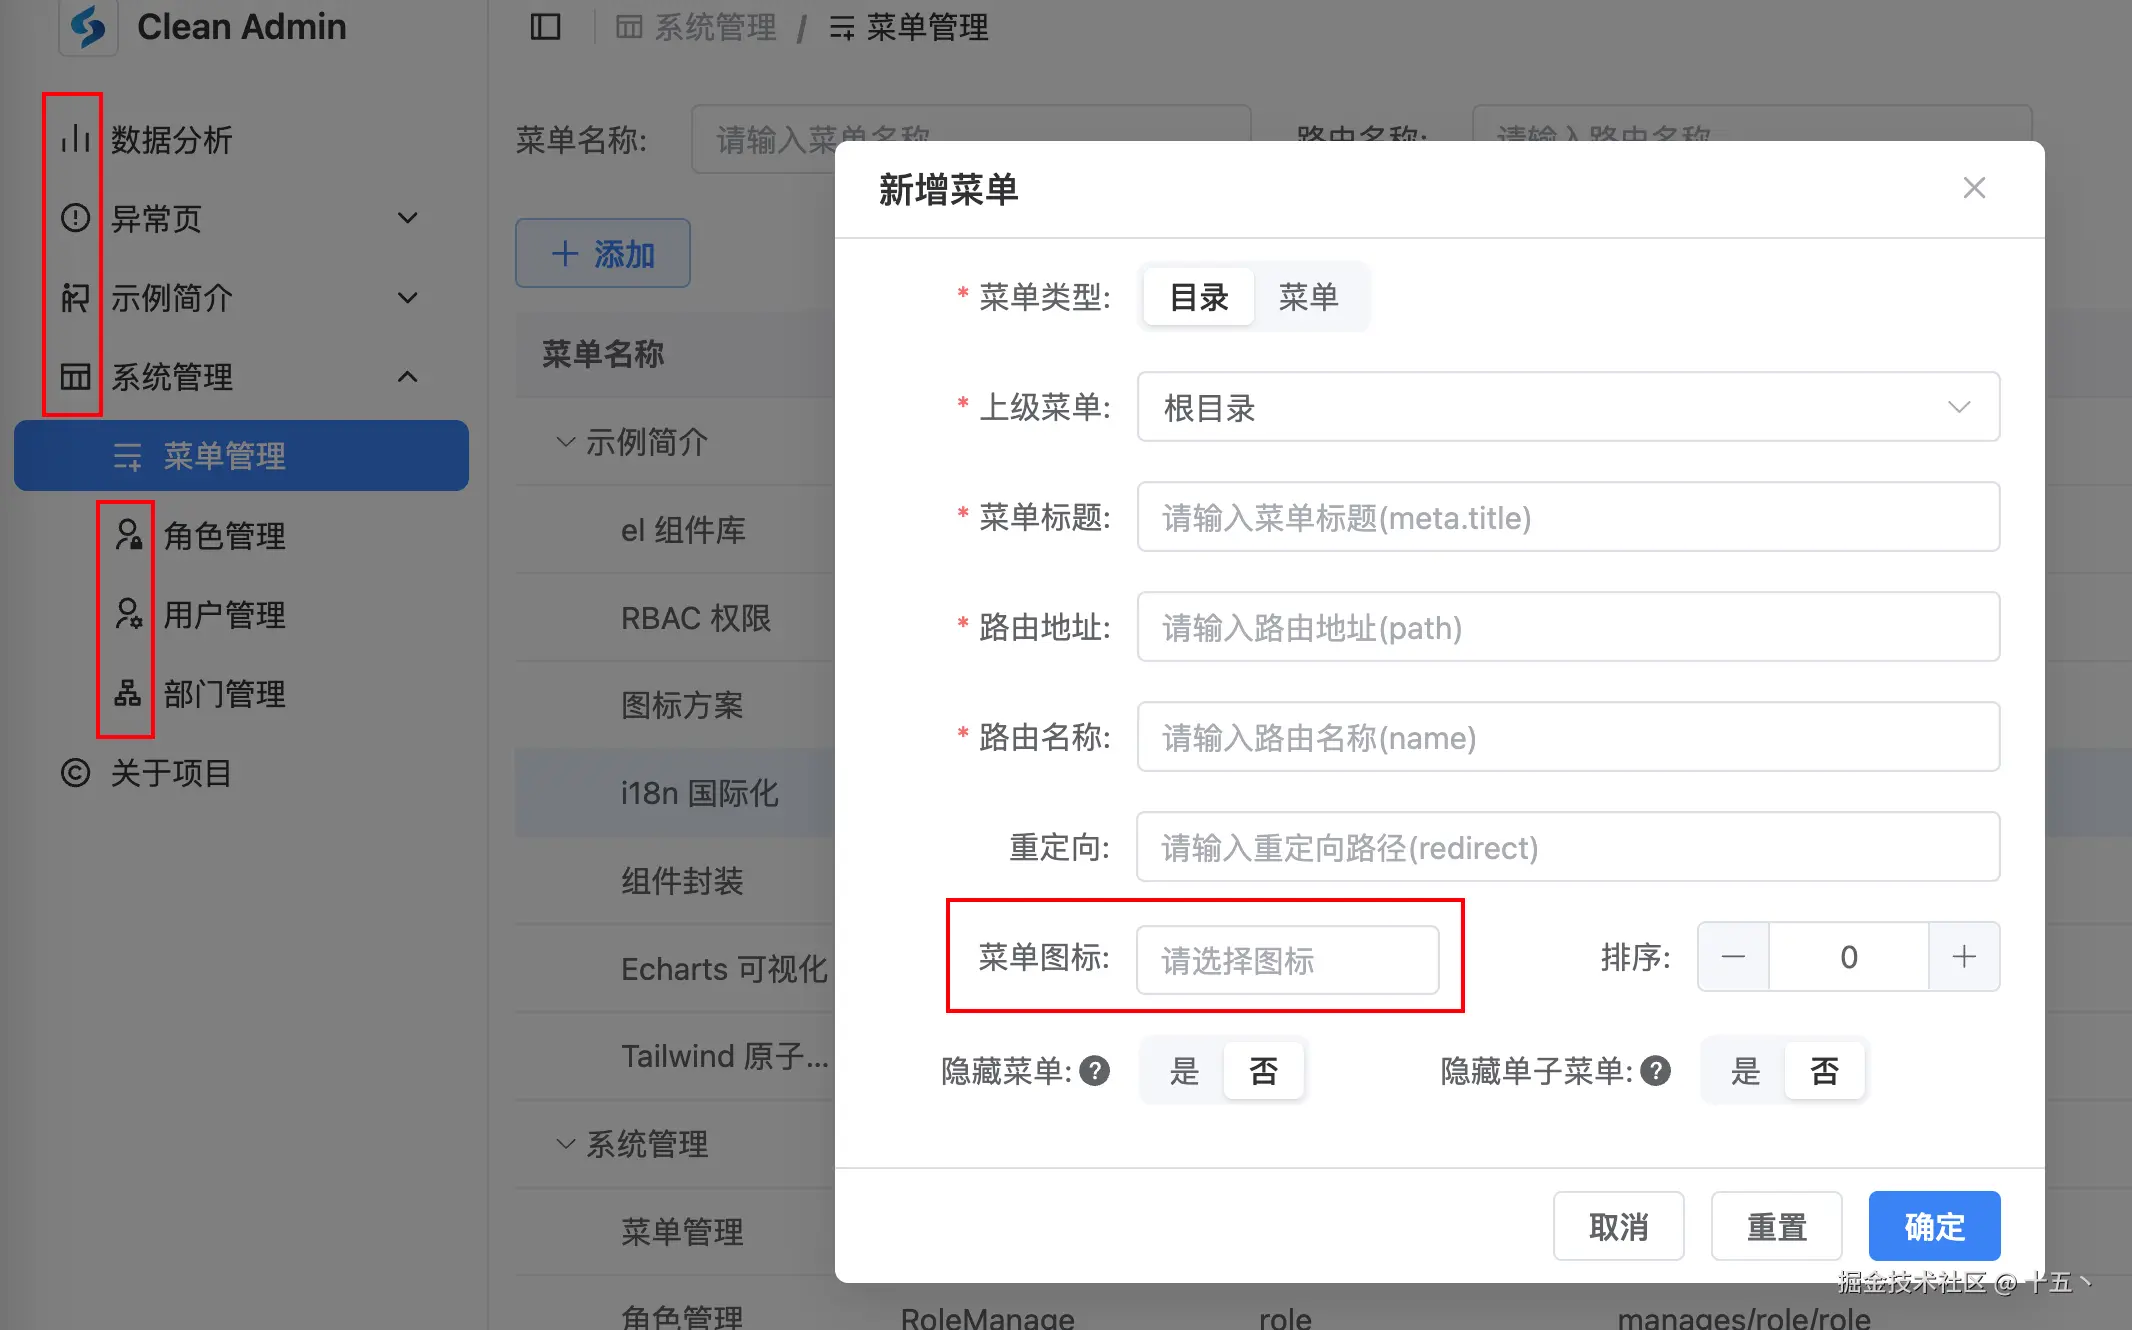The width and height of the screenshot is (2132, 1330).
Task: Click the 隐藏单子菜单 help question icon
Action: [x=1656, y=1071]
